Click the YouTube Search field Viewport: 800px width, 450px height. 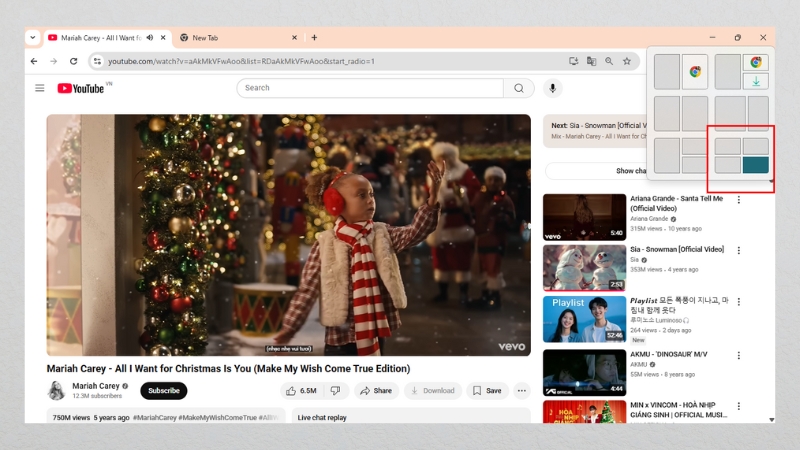370,88
